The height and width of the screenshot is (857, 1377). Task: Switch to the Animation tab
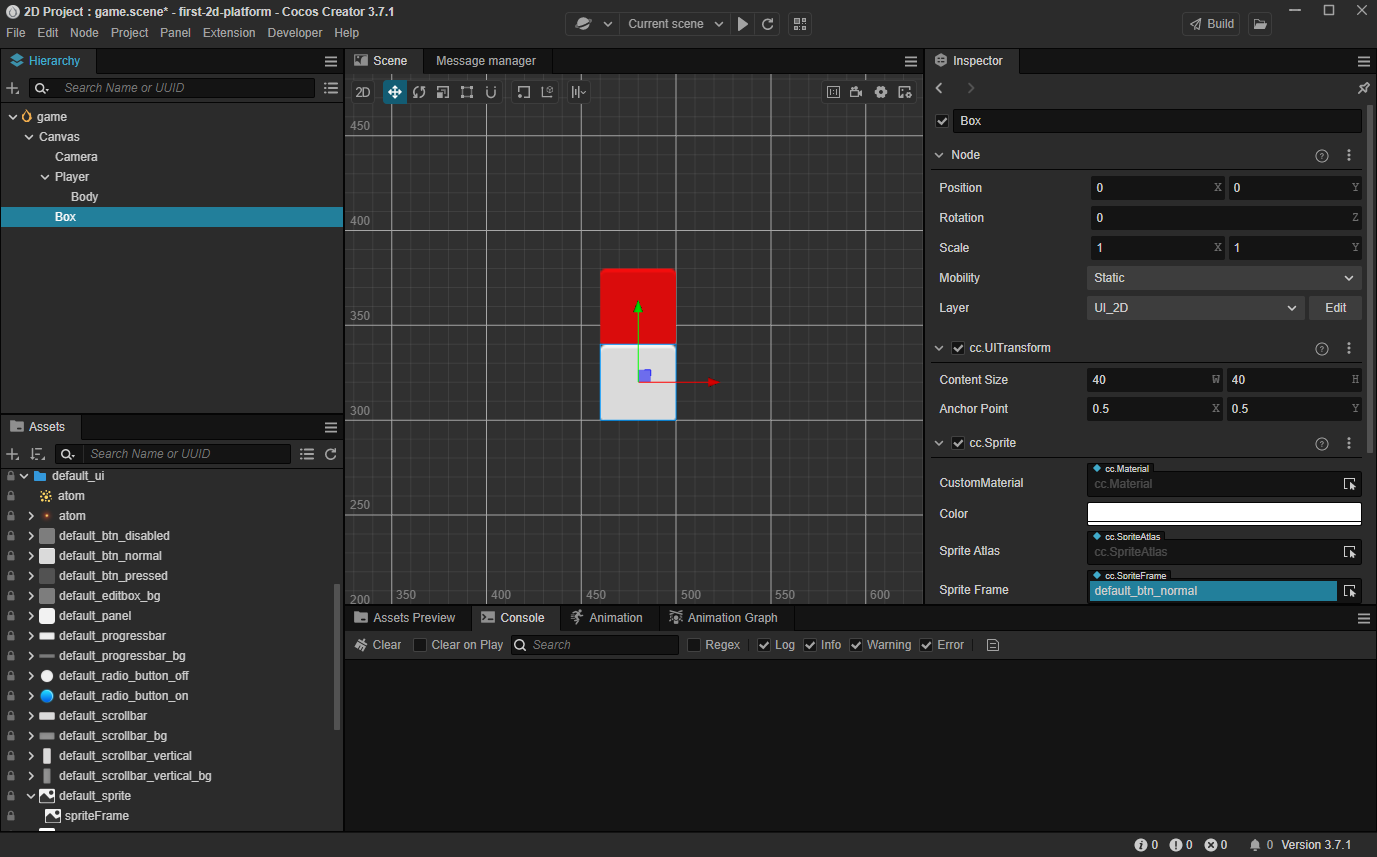point(606,618)
